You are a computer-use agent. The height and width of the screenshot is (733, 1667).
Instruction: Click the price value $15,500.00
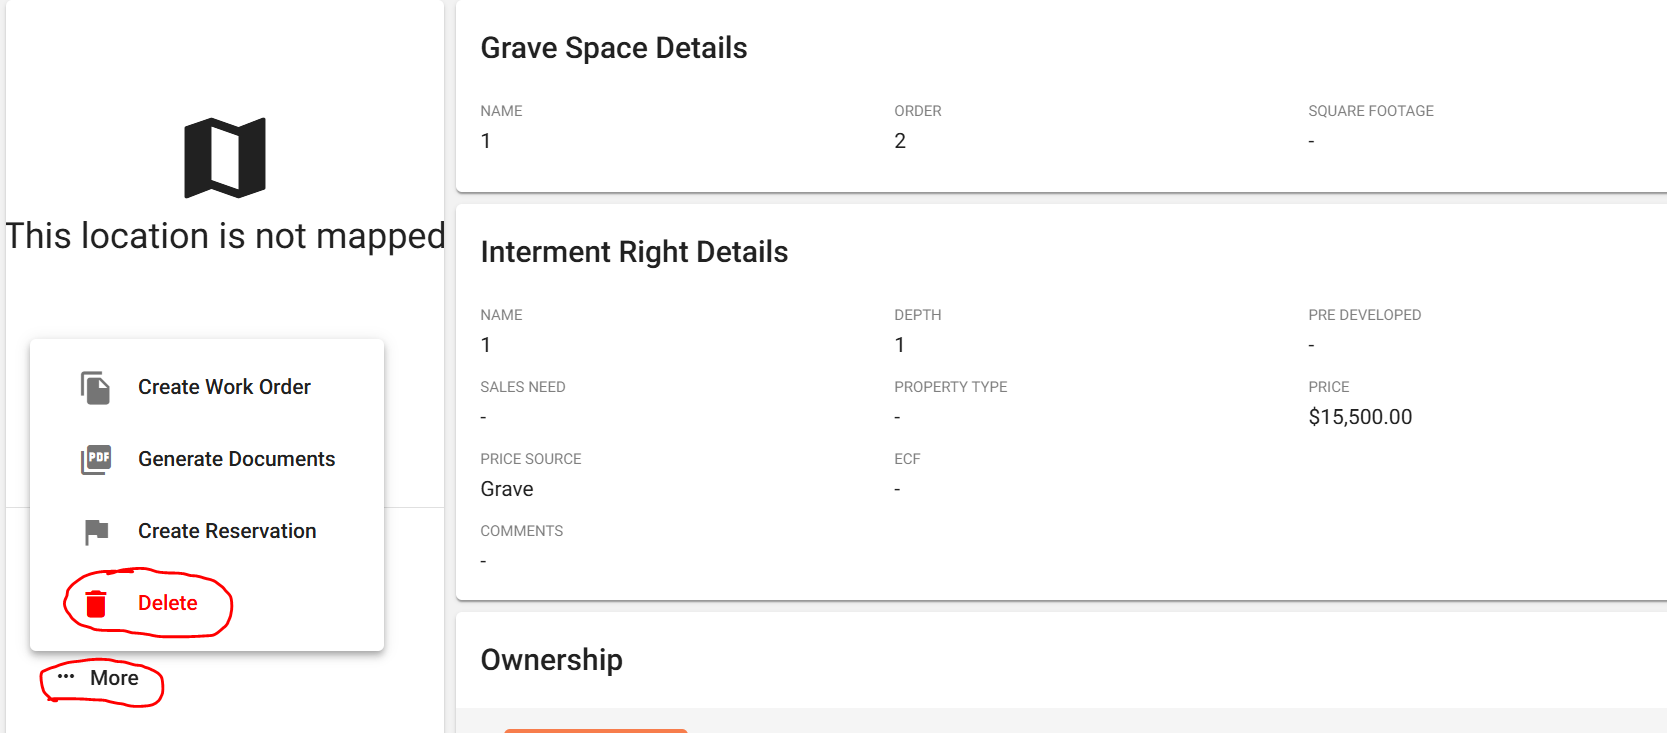(1360, 417)
